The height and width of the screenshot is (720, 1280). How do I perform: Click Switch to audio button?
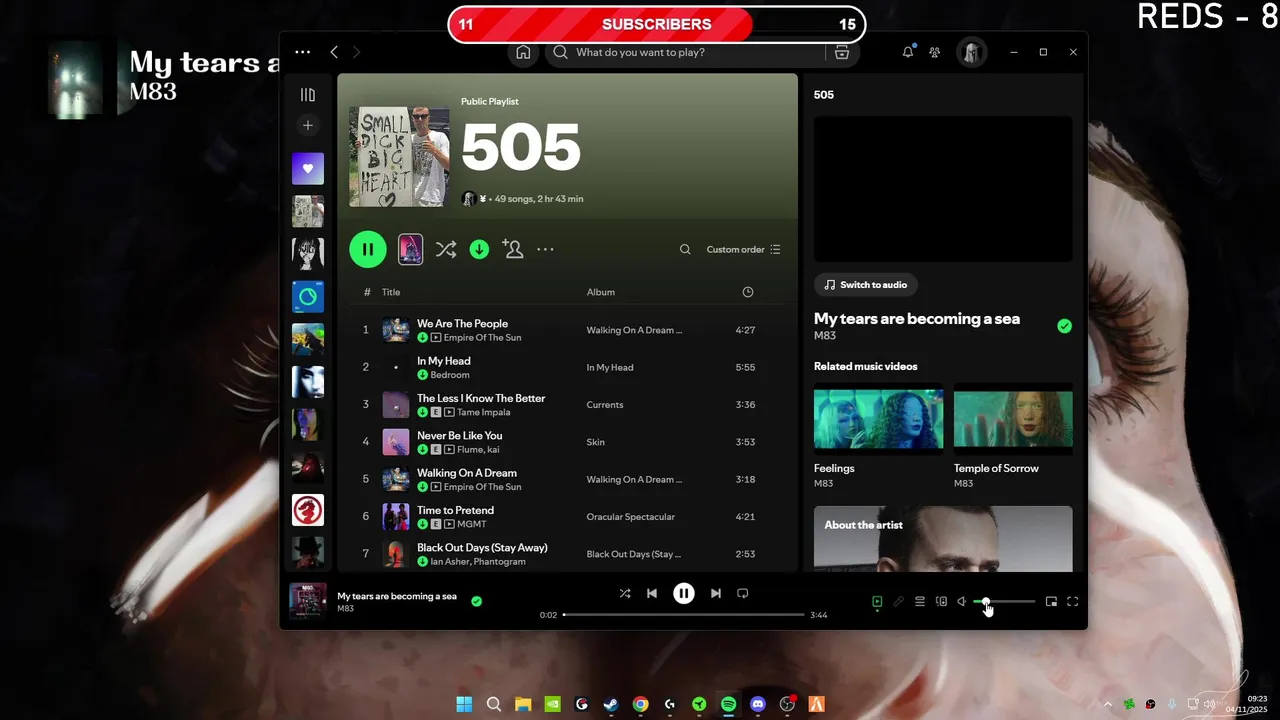point(865,285)
